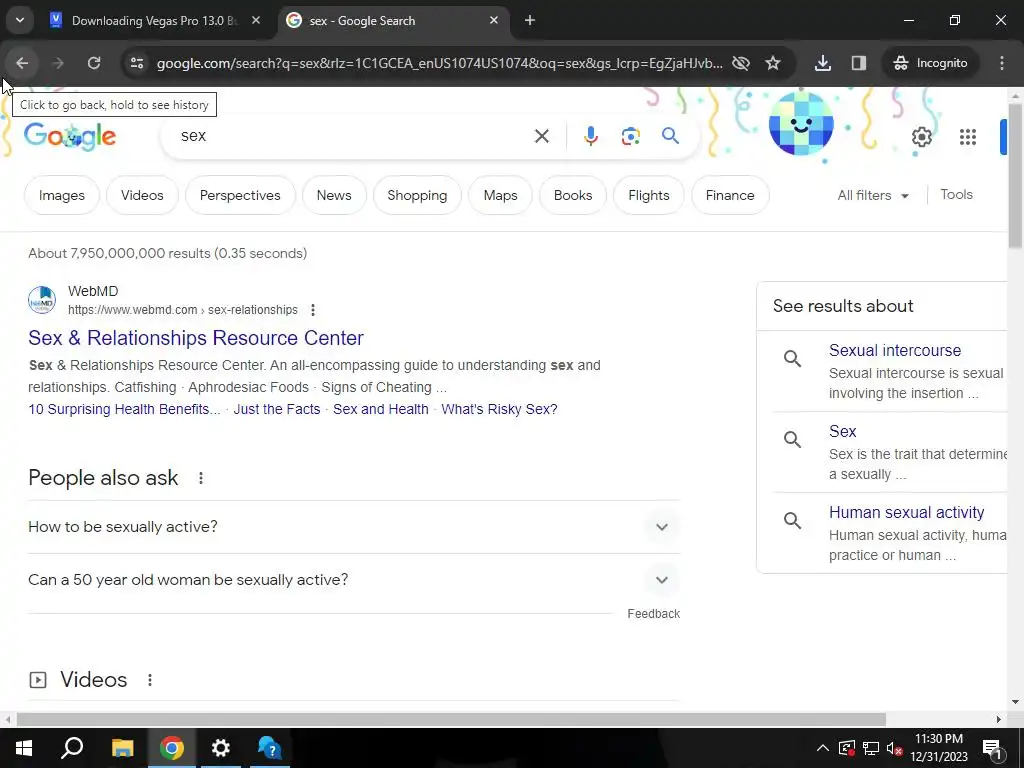This screenshot has width=1024, height=768.
Task: Open the Sex and Health sitelink
Action: point(381,409)
